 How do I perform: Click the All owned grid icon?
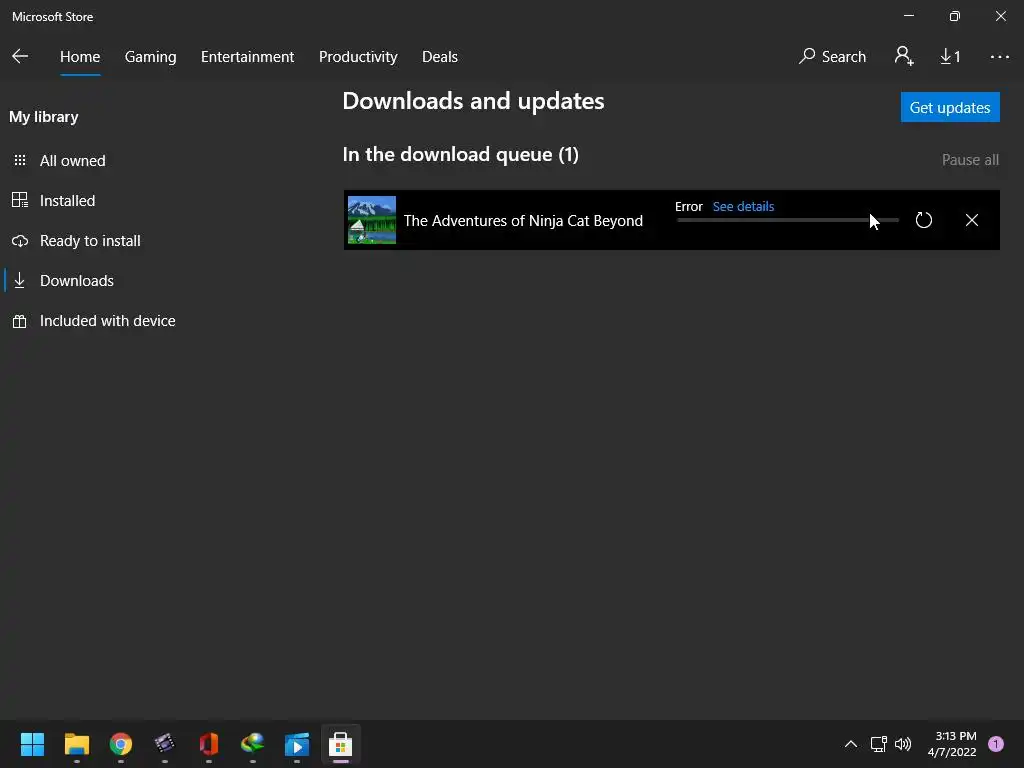(20, 160)
